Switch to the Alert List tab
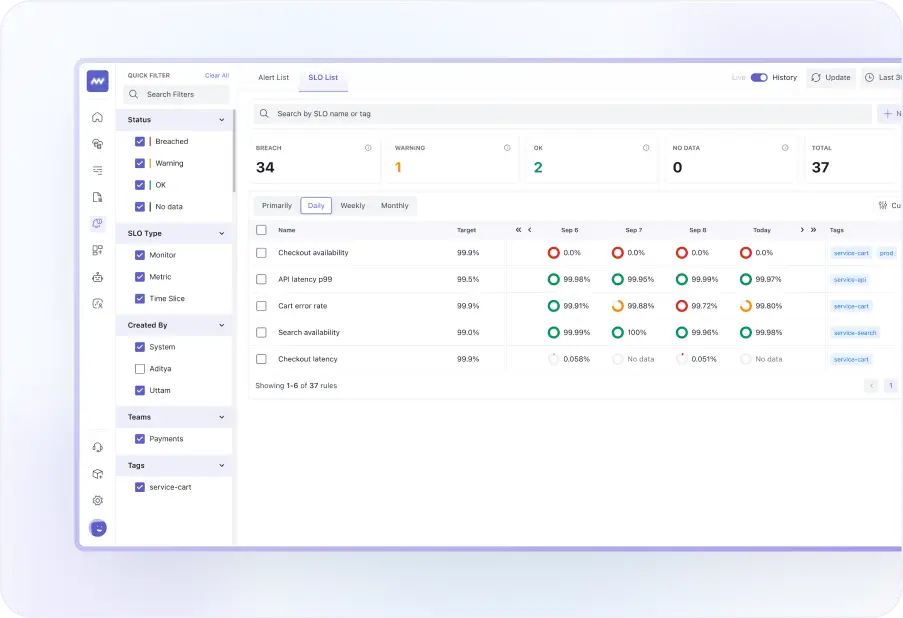 [x=274, y=77]
